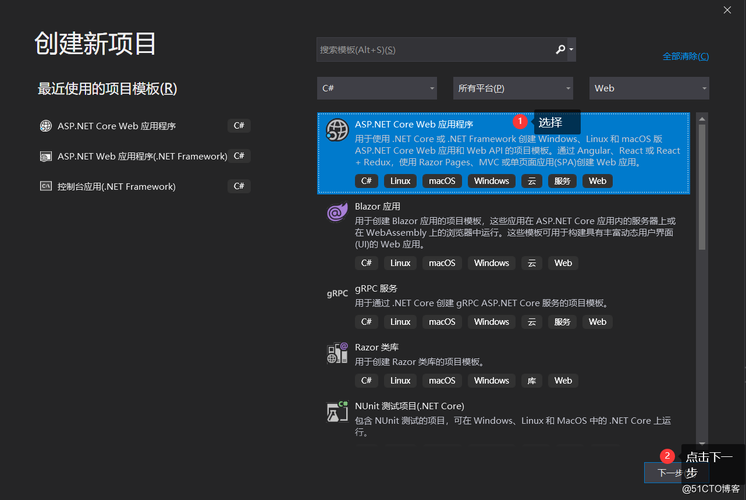Open the all platforms (所有平台) dropdown
The width and height of the screenshot is (746, 500).
(513, 88)
